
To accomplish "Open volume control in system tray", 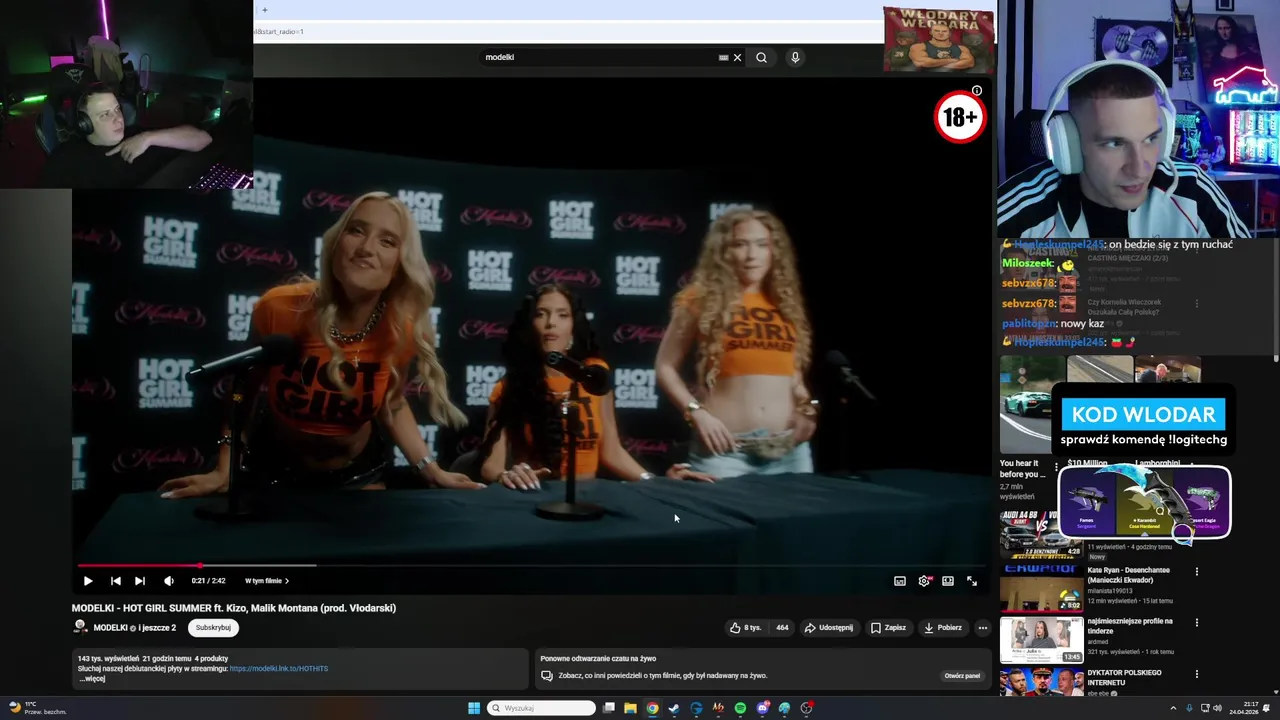I will pyautogui.click(x=1217, y=708).
